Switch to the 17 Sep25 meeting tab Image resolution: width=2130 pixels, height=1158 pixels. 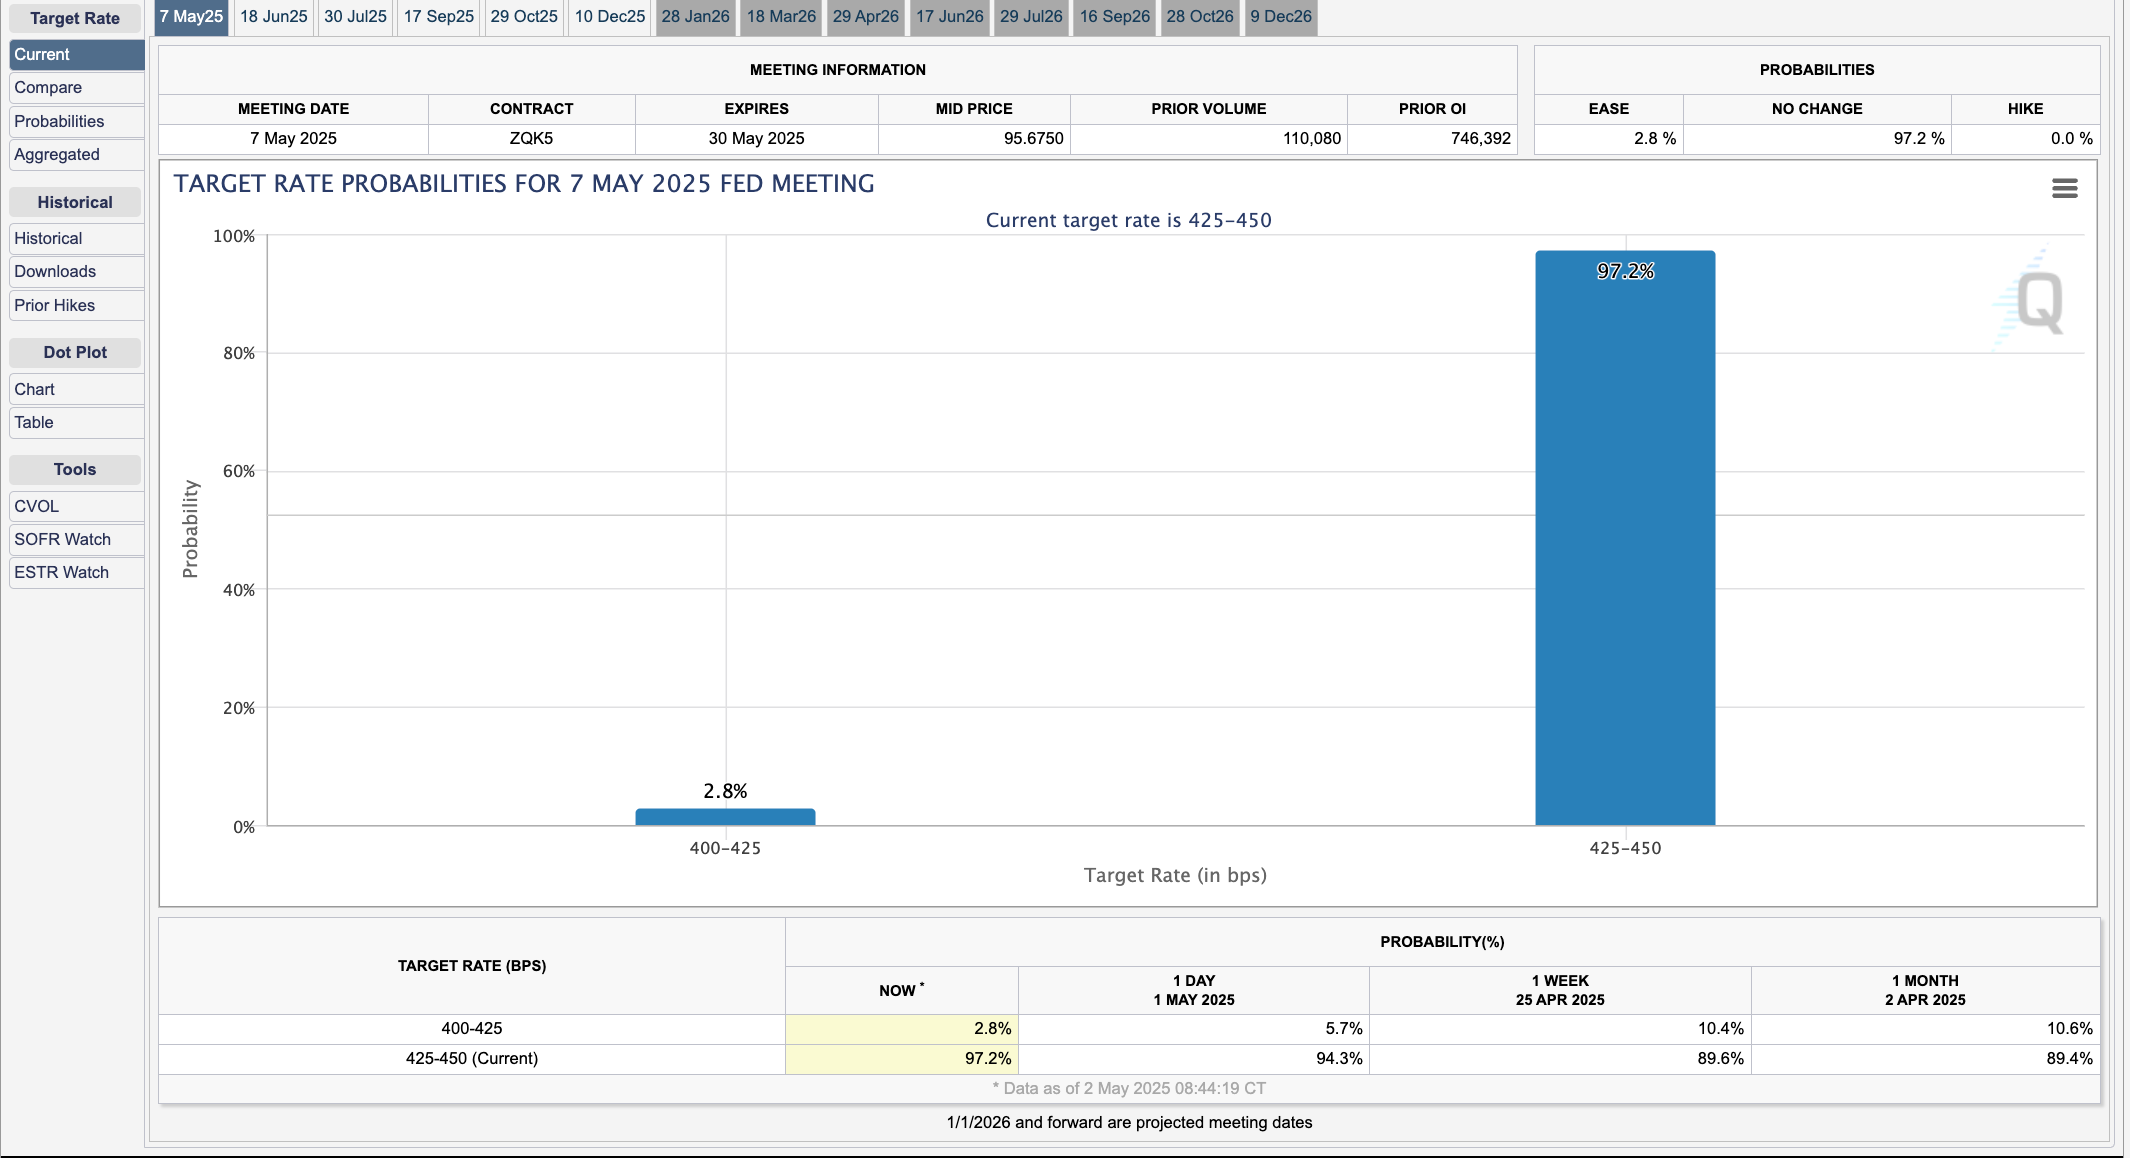438,17
